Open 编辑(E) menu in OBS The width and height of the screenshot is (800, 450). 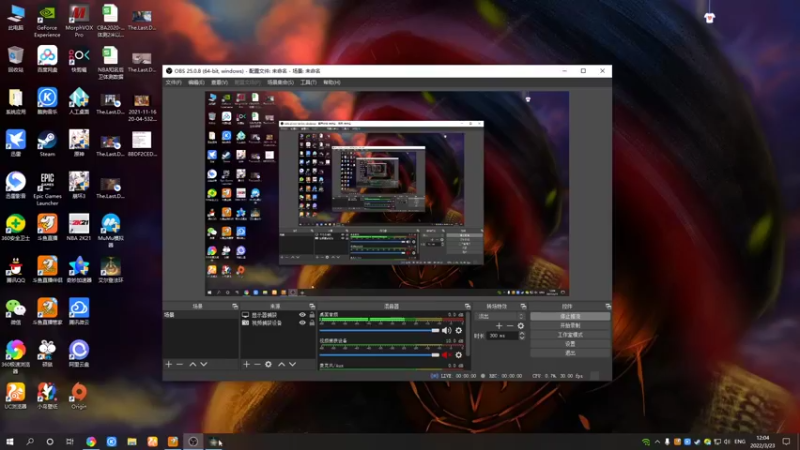[x=196, y=83]
